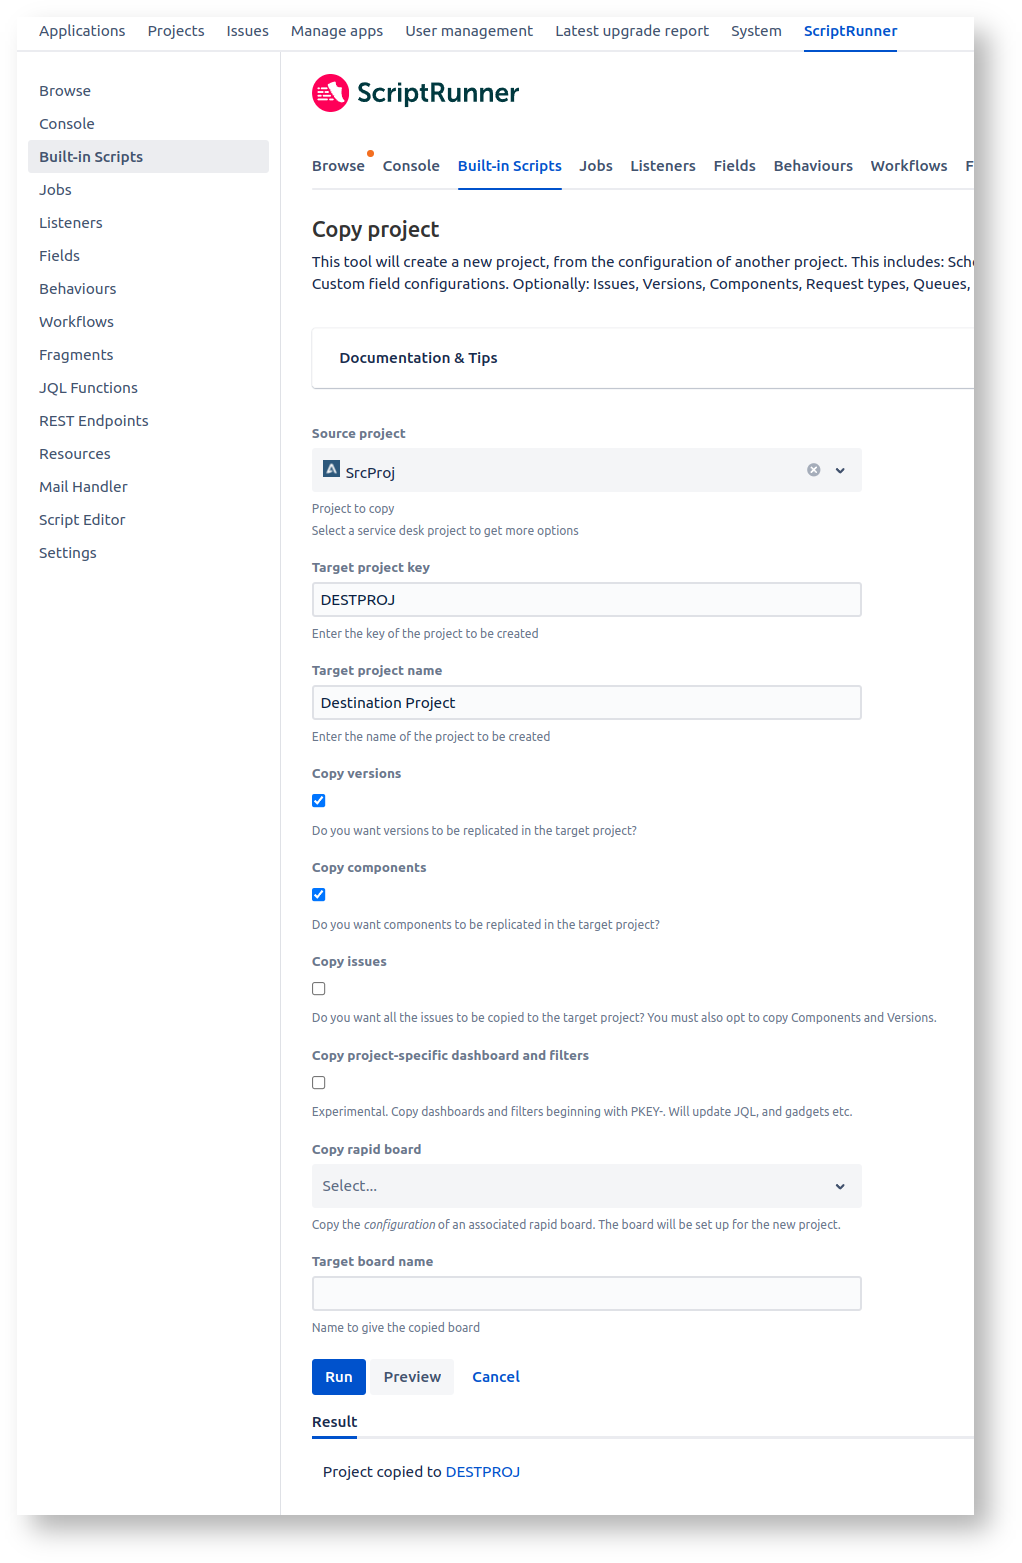Click the Preview button
This screenshot has height=1563, width=1022.
pyautogui.click(x=412, y=1377)
